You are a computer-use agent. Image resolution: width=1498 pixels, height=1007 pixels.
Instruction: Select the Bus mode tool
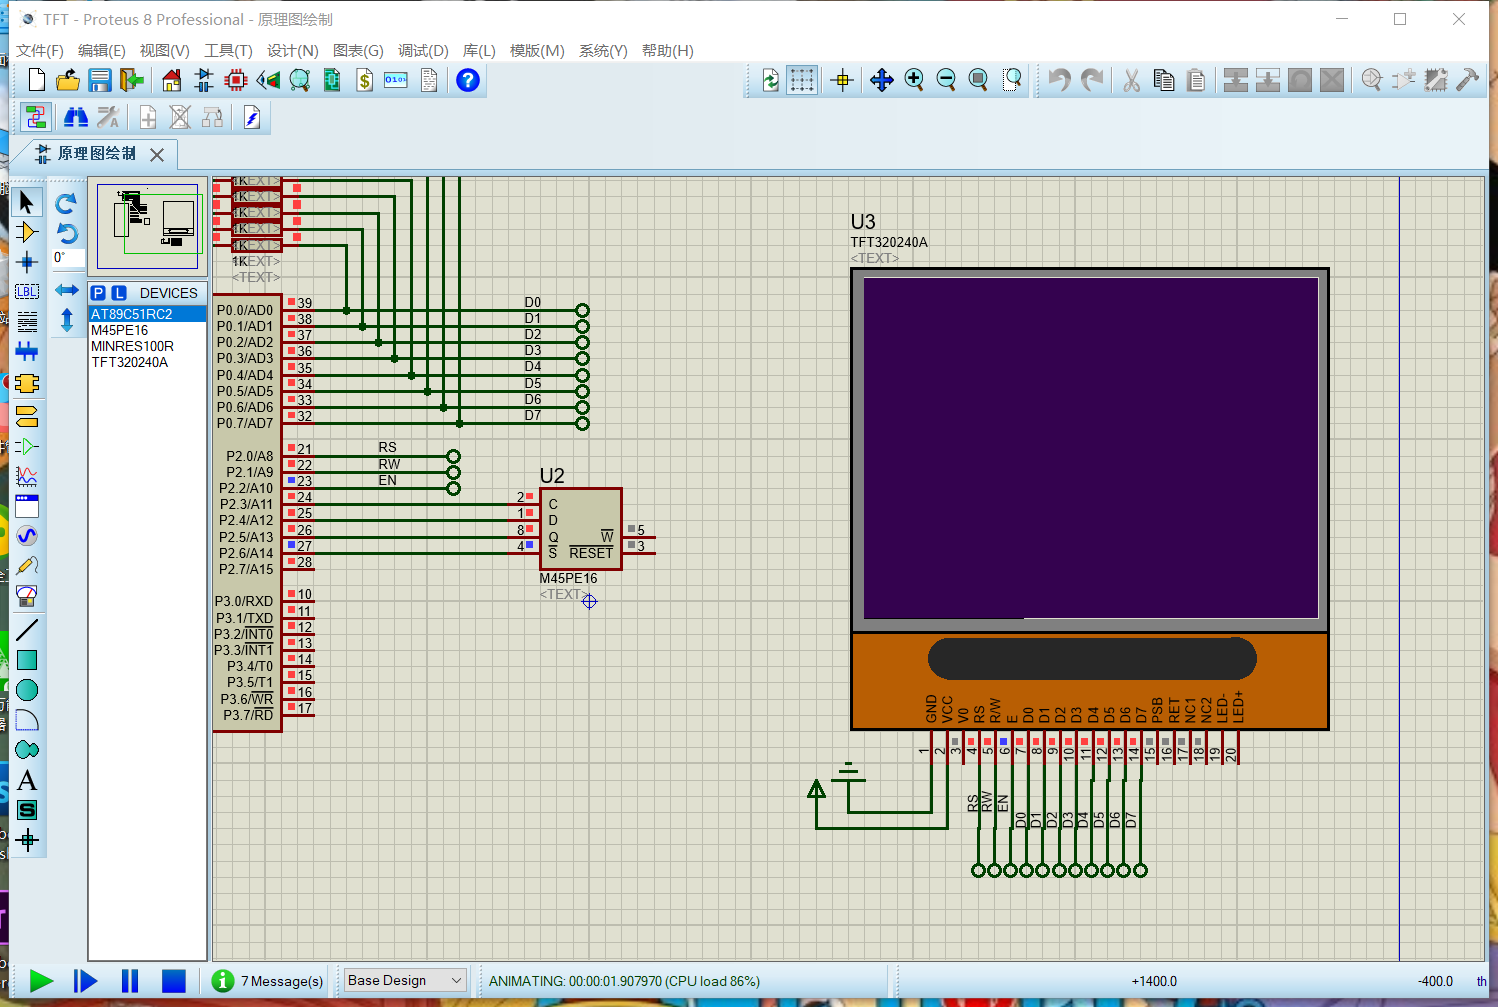27,352
